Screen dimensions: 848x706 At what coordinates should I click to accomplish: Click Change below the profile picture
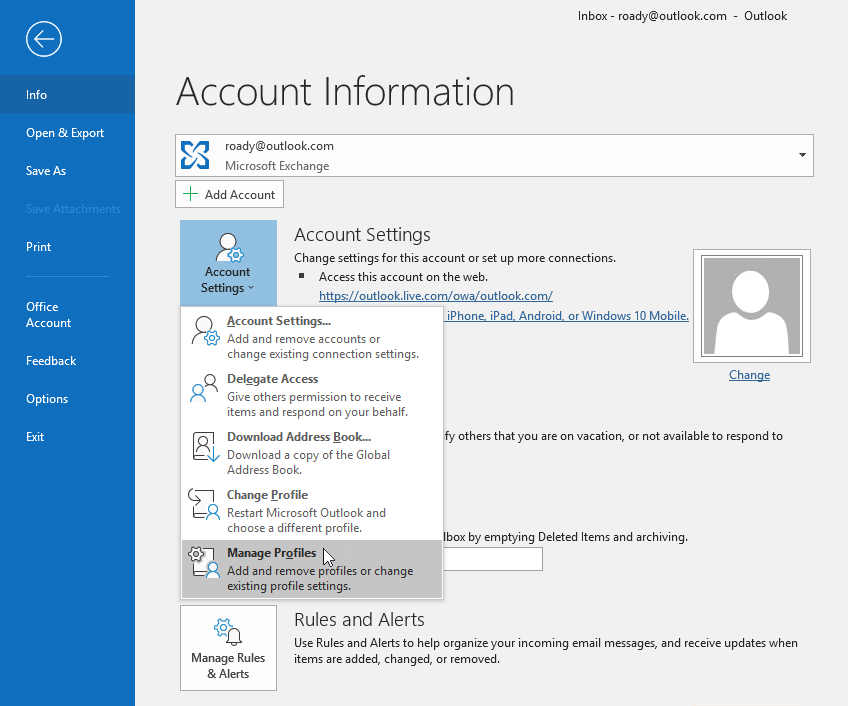[x=749, y=374]
